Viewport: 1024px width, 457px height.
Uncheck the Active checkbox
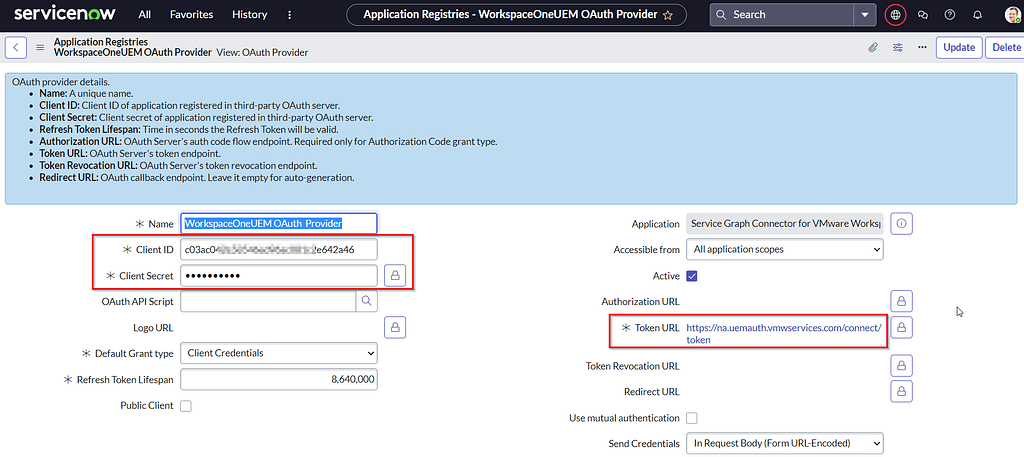click(x=692, y=276)
